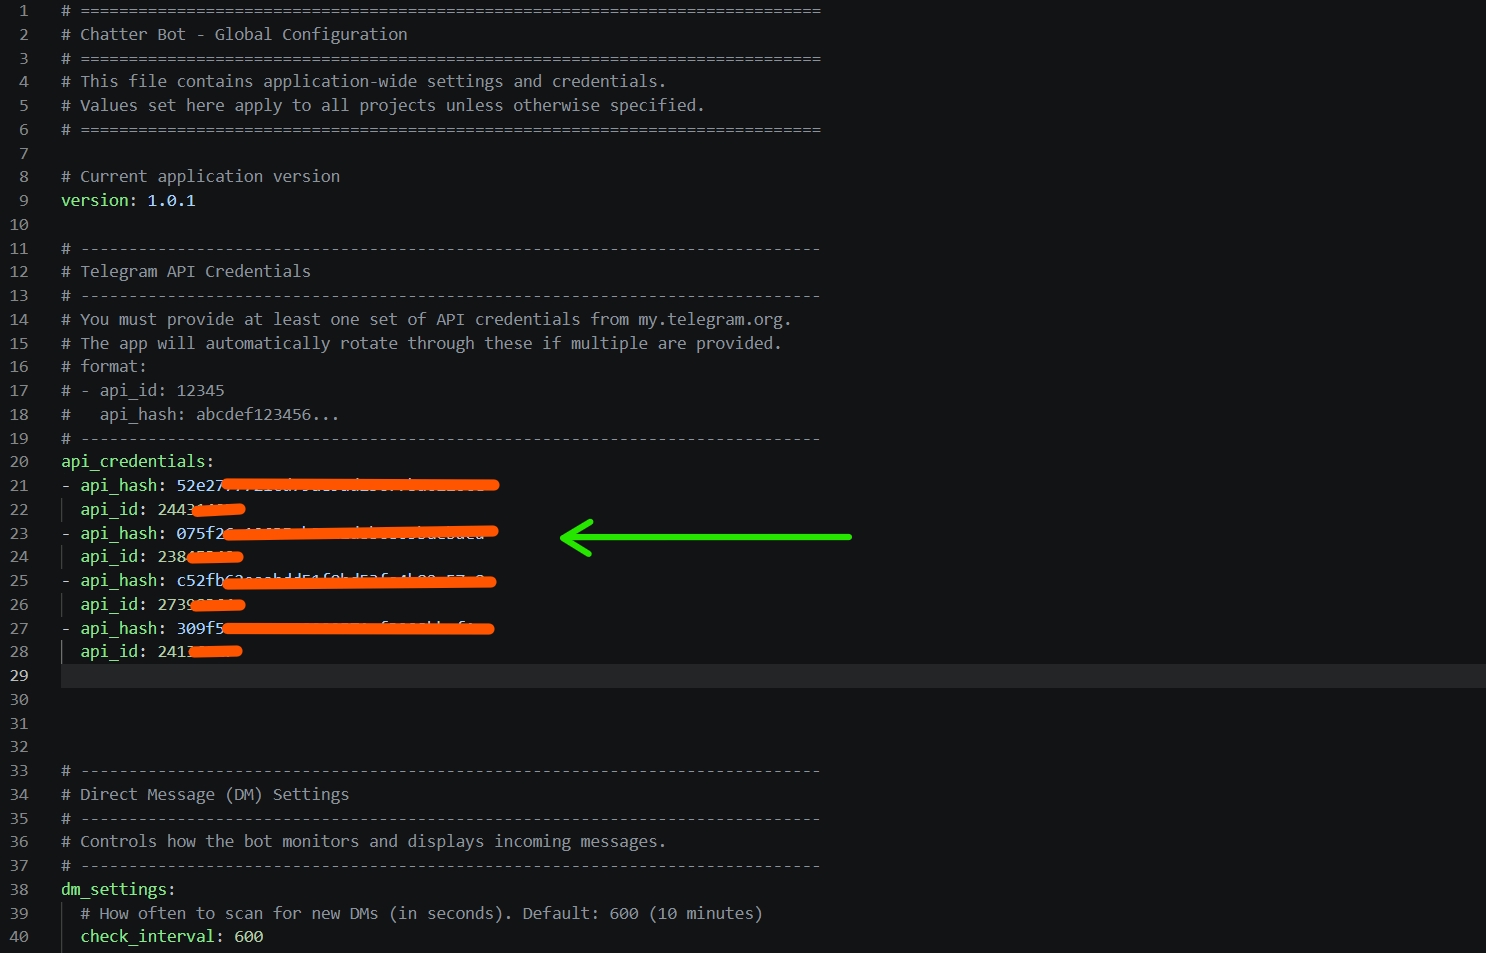Click the check_interval value 600
The image size is (1486, 953).
coord(249,937)
